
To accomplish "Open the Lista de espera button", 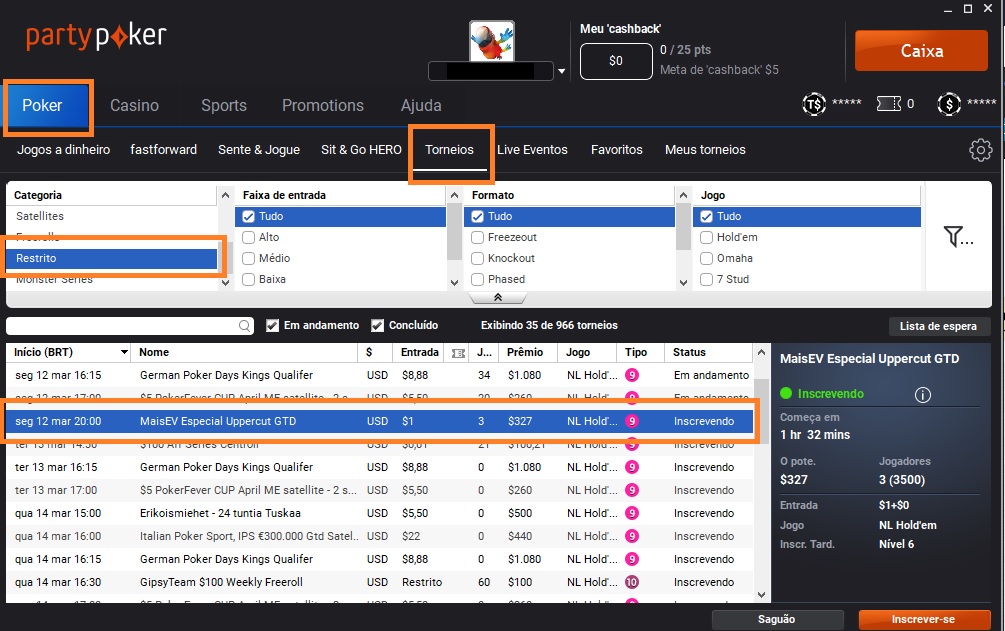I will click(x=938, y=326).
